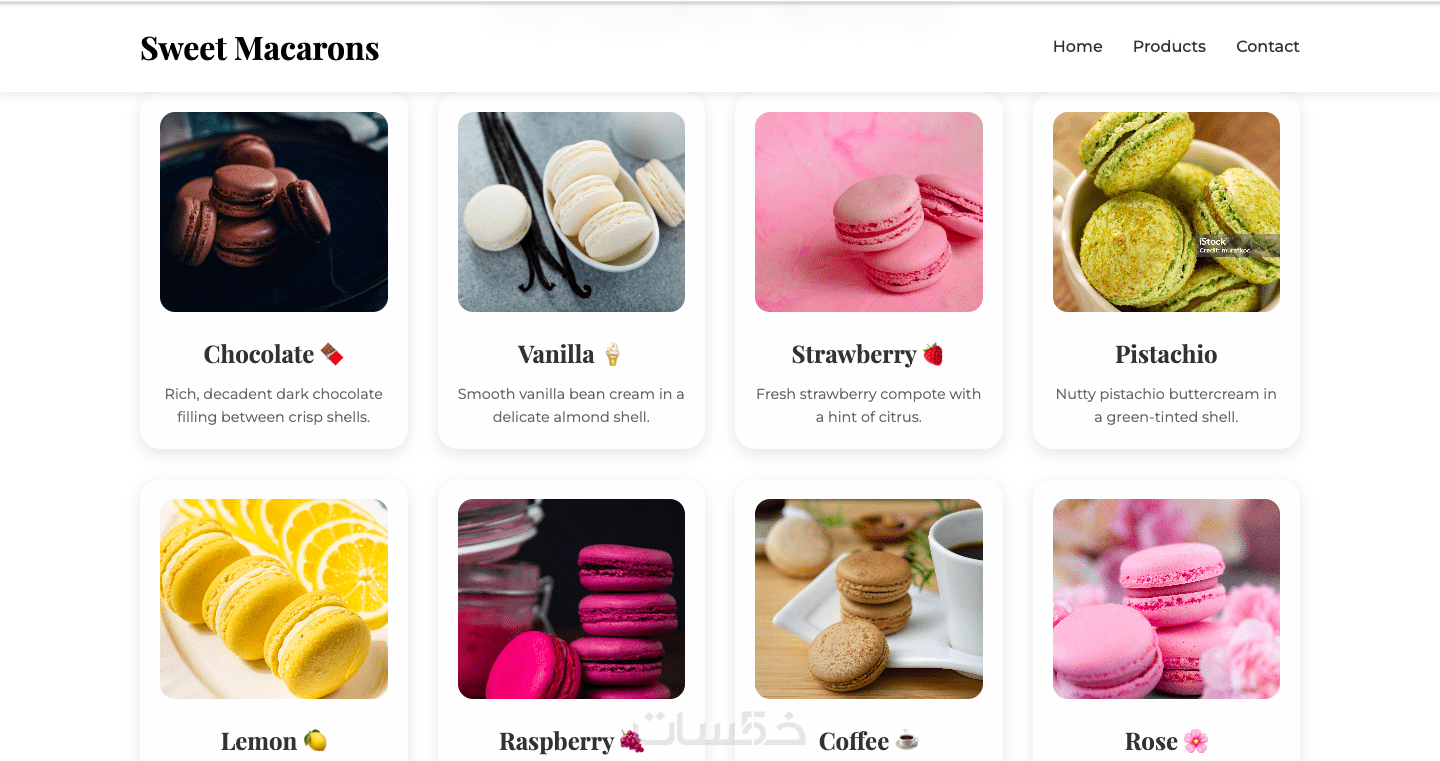Click the Pistachio card heading
Image resolution: width=1440 pixels, height=761 pixels.
click(1166, 354)
